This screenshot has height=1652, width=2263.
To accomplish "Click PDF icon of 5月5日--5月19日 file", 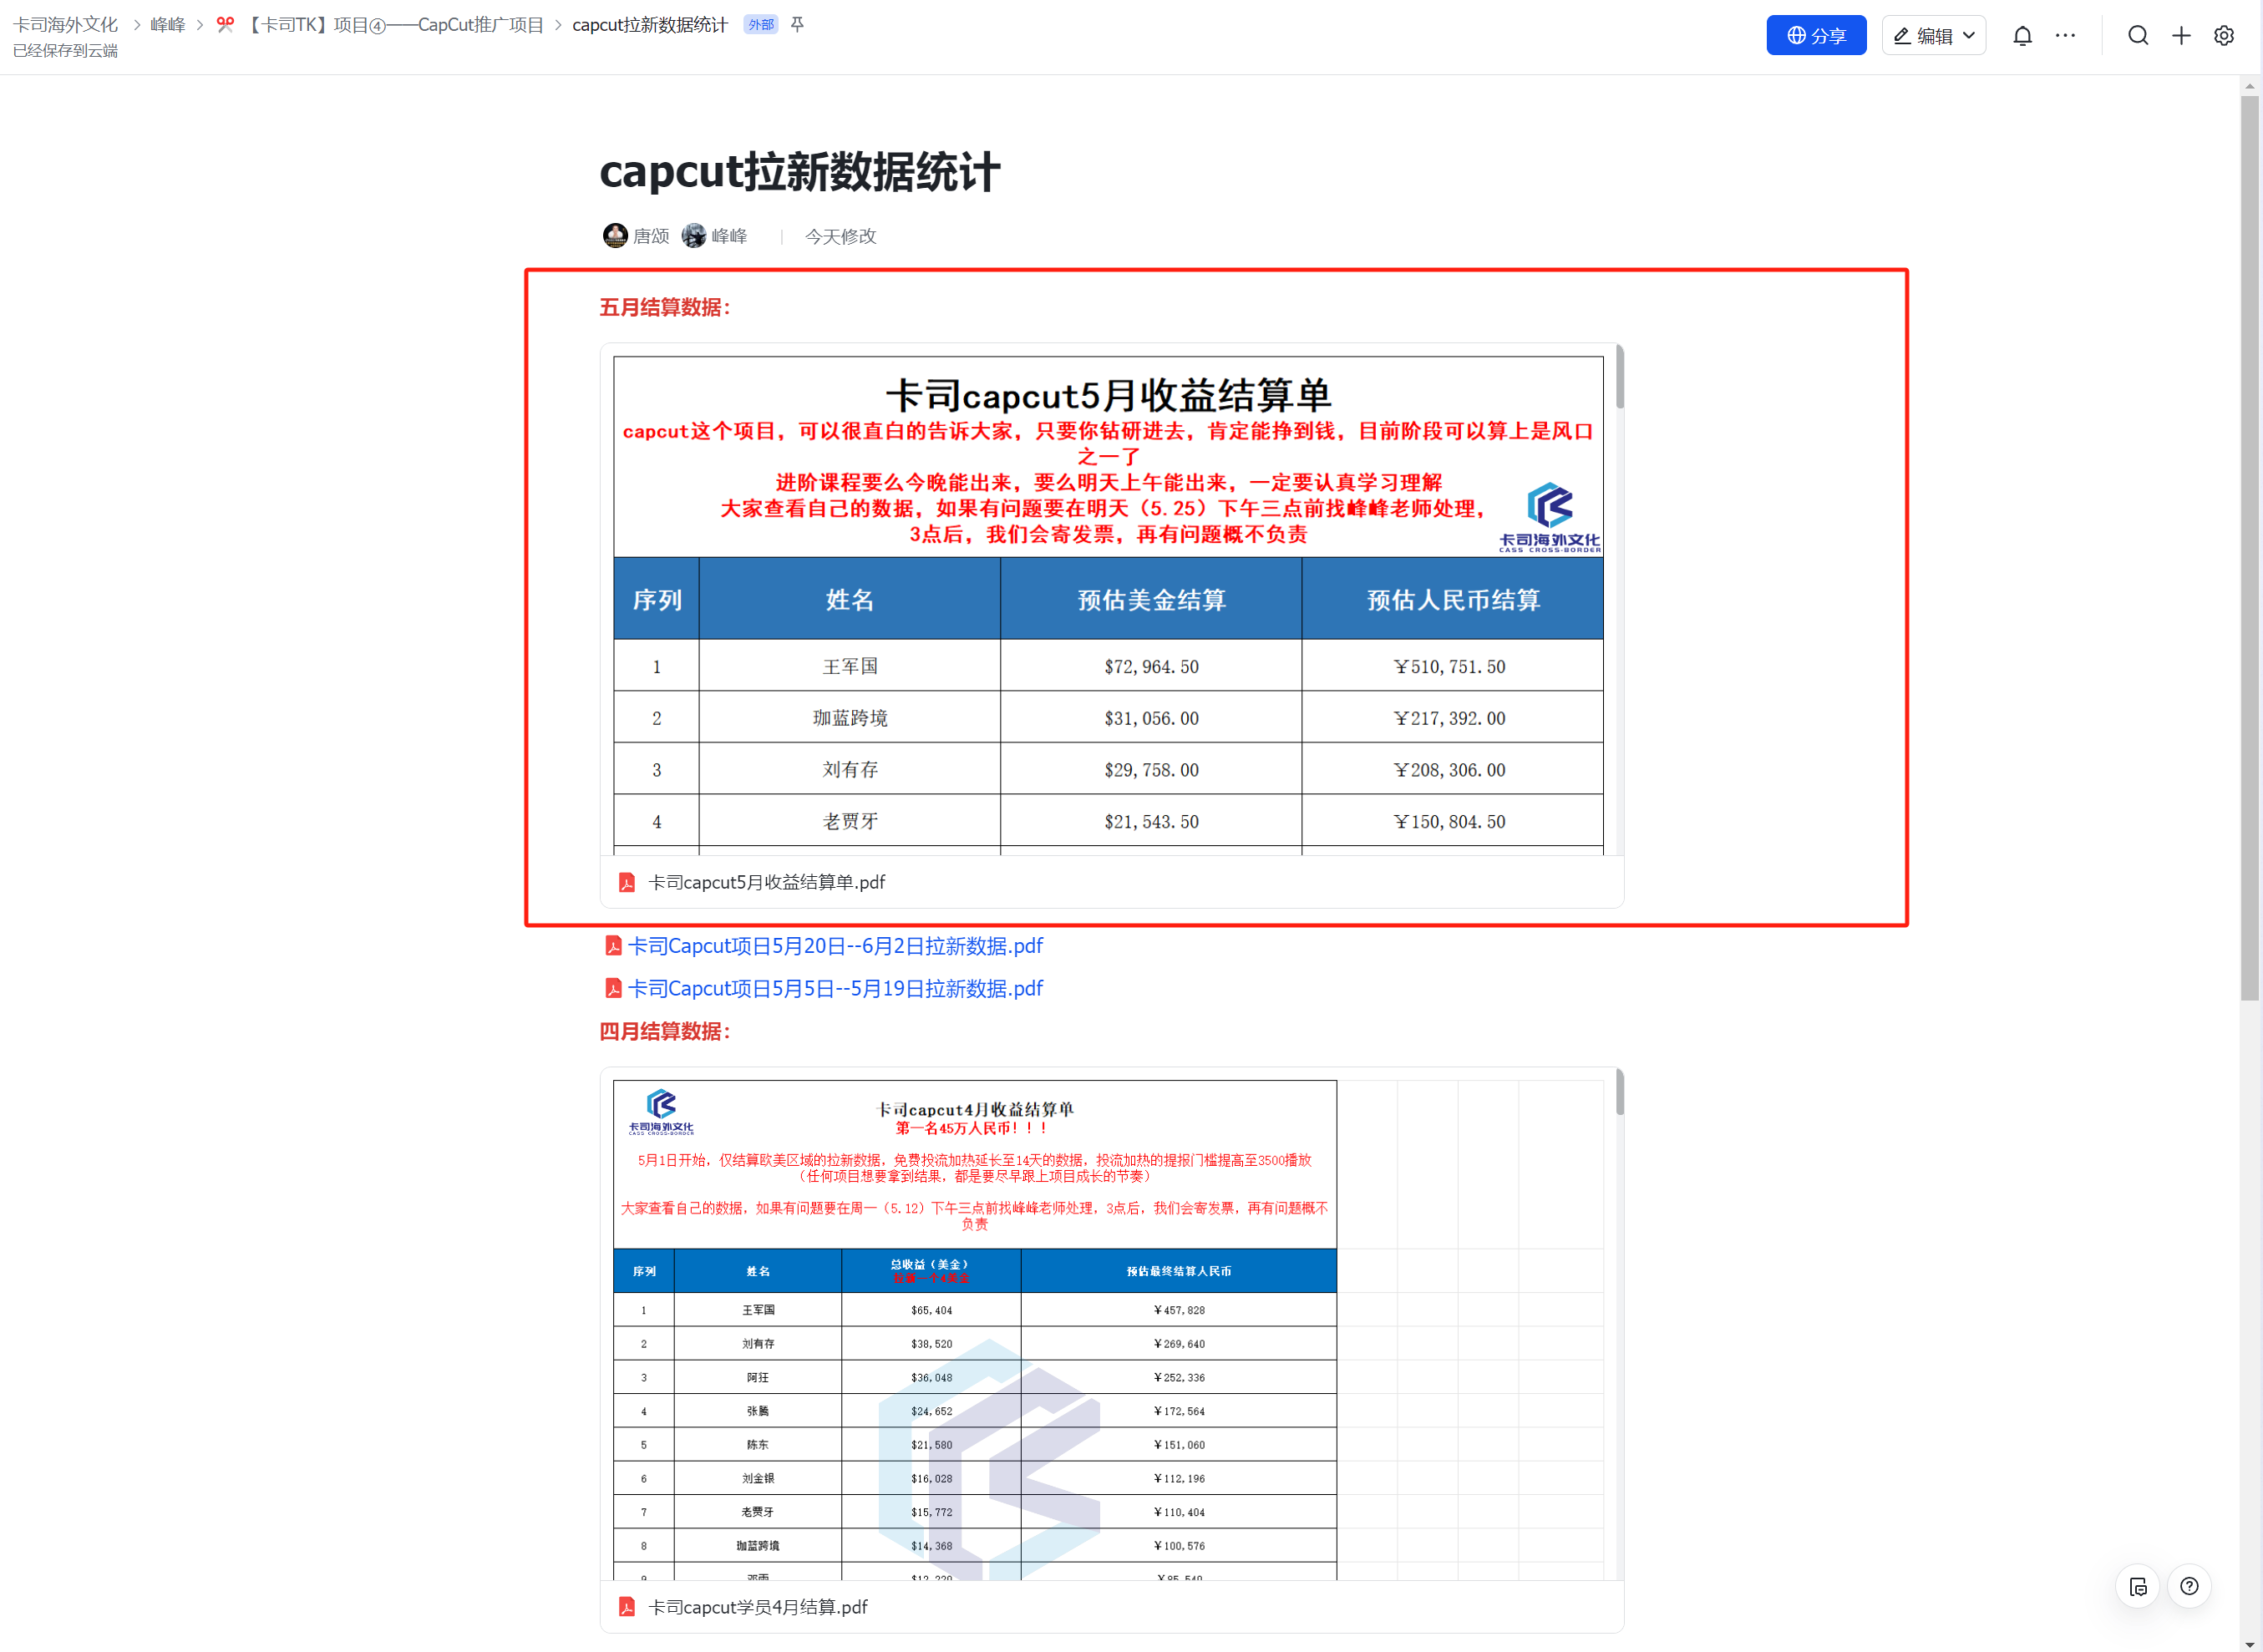I will click(613, 989).
